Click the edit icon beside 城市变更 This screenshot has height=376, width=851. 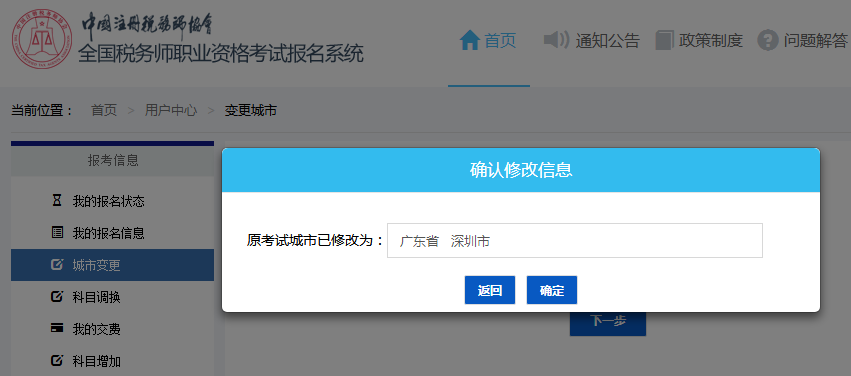coord(57,265)
